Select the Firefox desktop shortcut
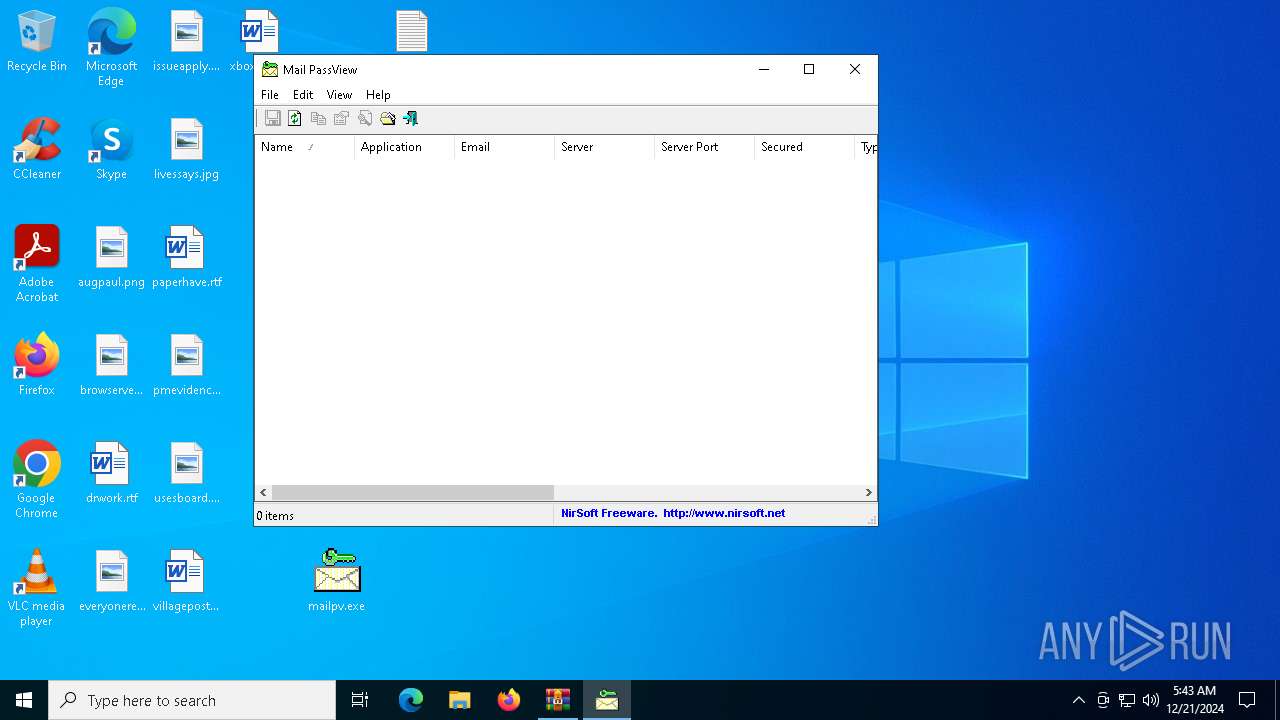The width and height of the screenshot is (1280, 720). coord(37,365)
